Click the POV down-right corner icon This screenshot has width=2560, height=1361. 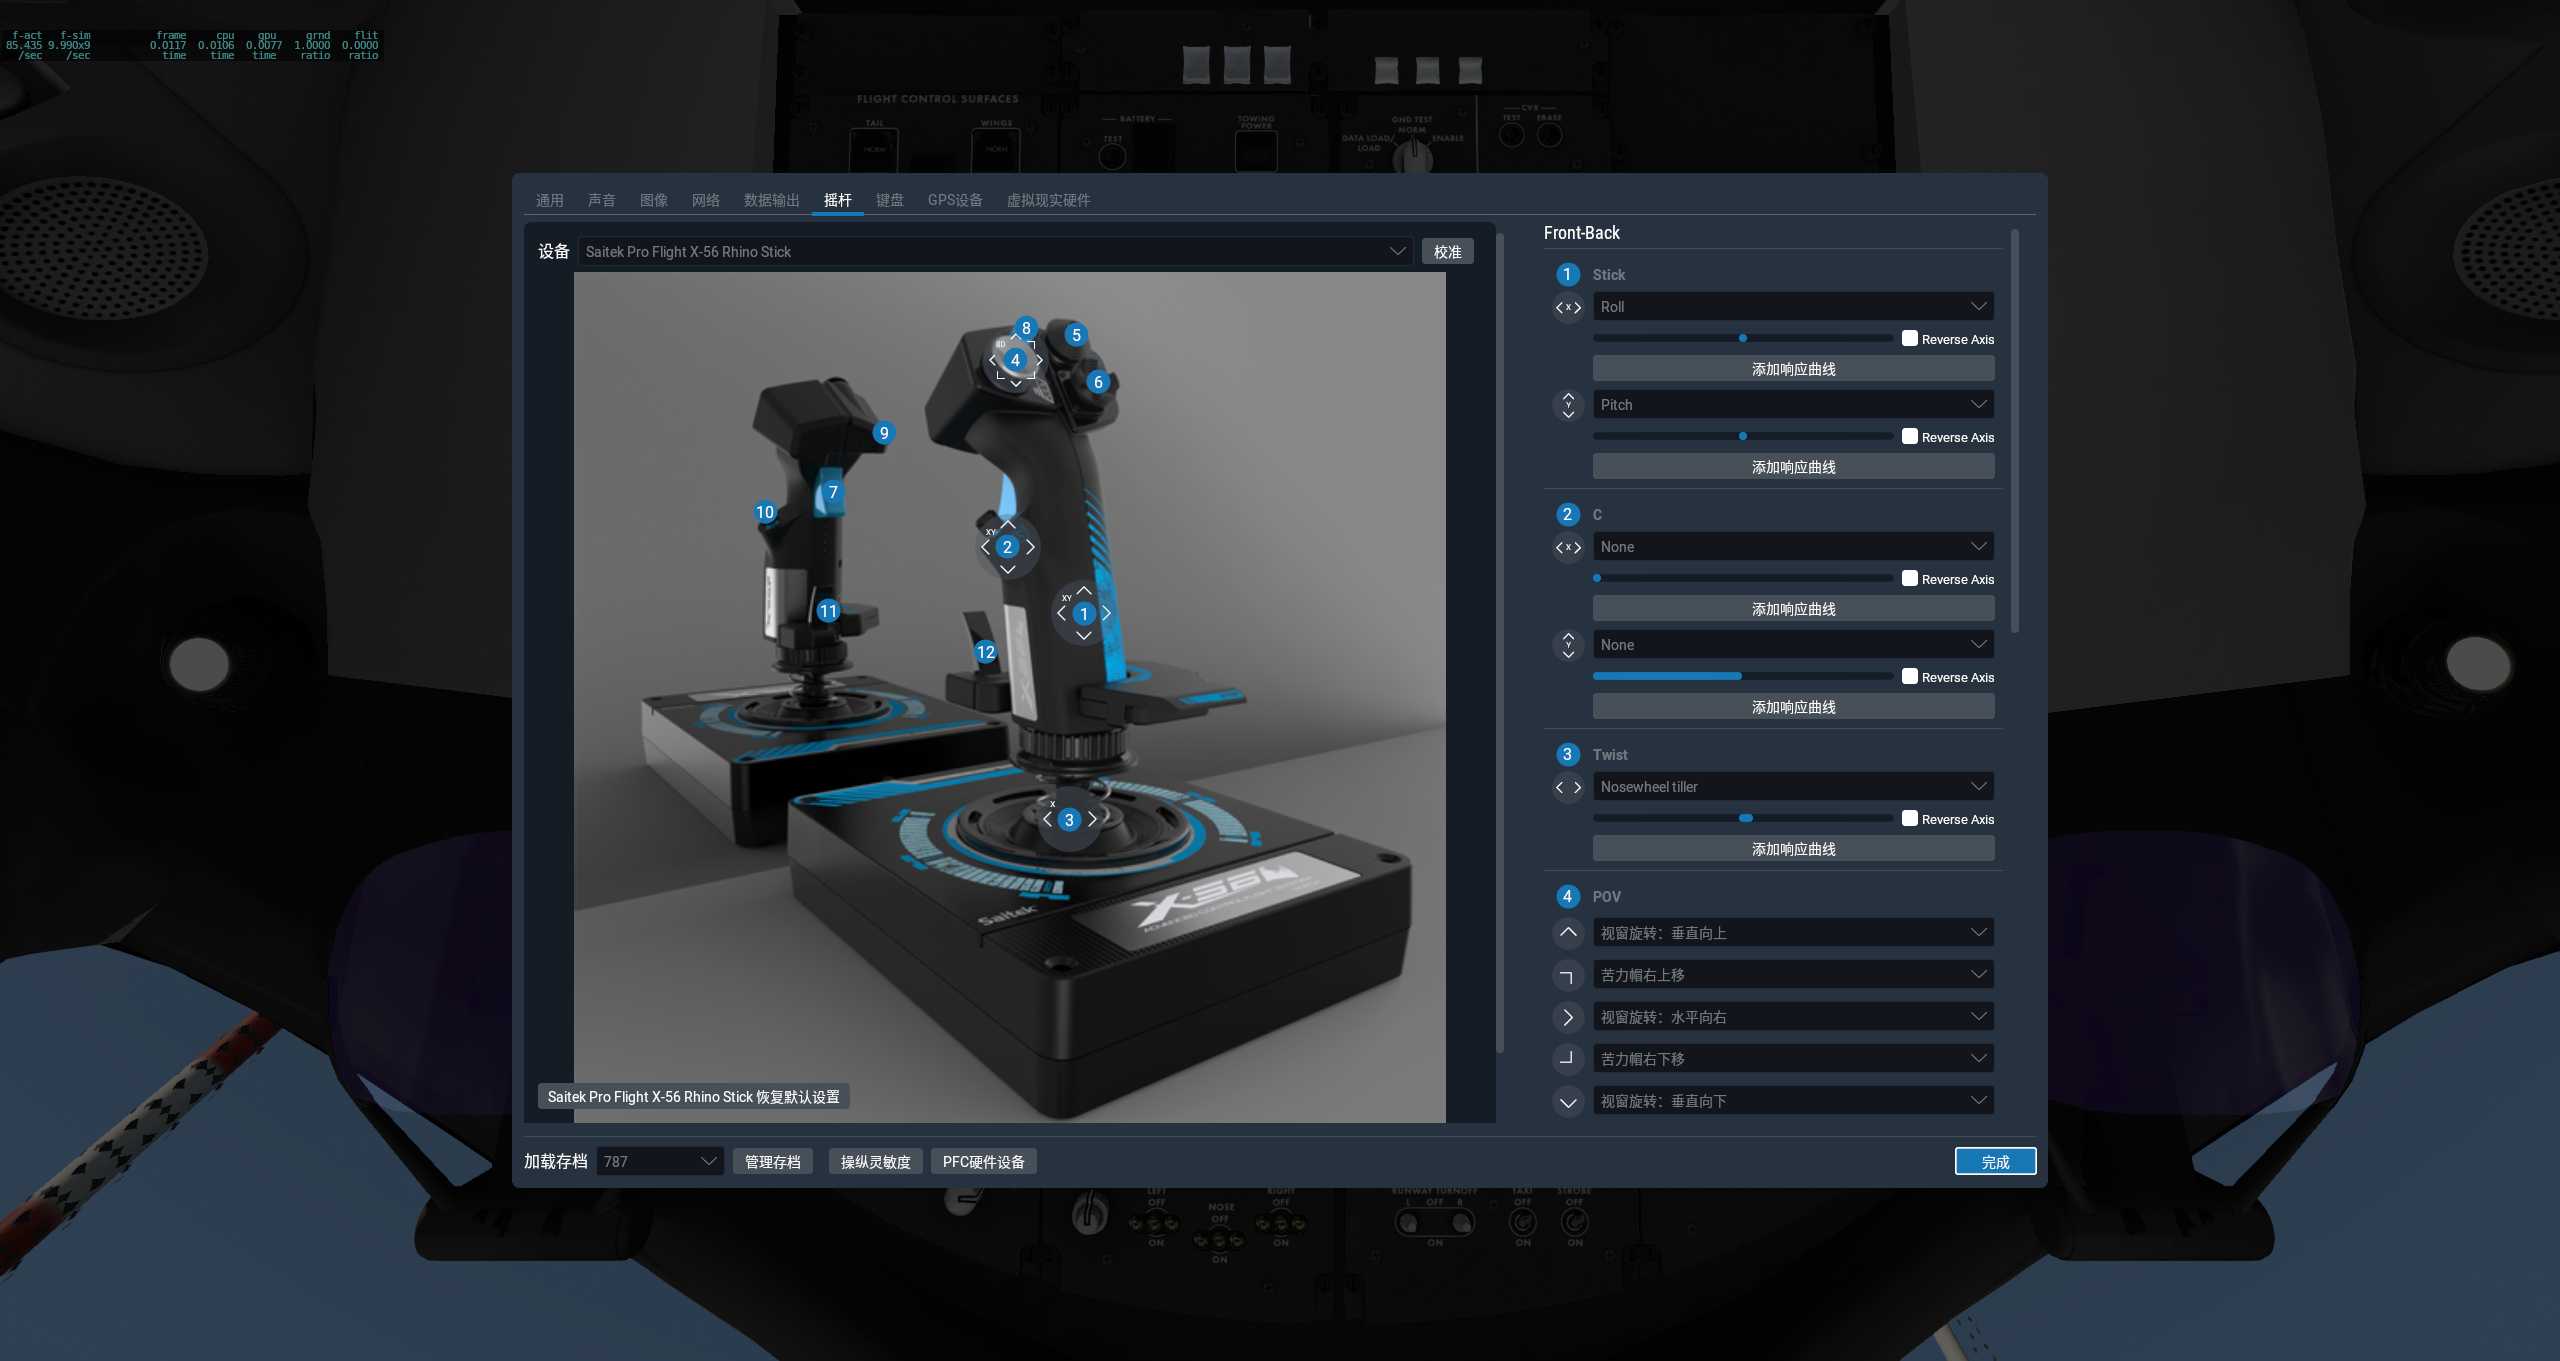pyautogui.click(x=1568, y=1058)
